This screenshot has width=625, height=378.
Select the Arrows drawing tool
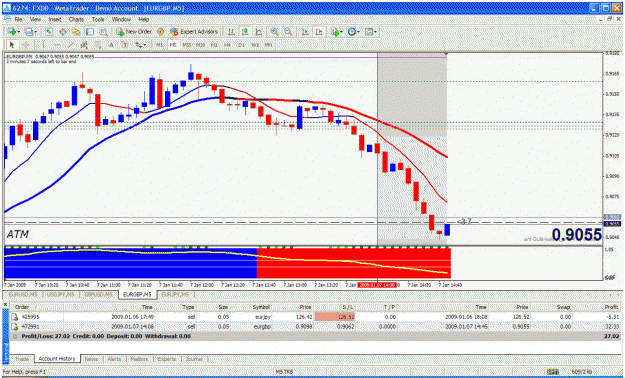[x=138, y=45]
